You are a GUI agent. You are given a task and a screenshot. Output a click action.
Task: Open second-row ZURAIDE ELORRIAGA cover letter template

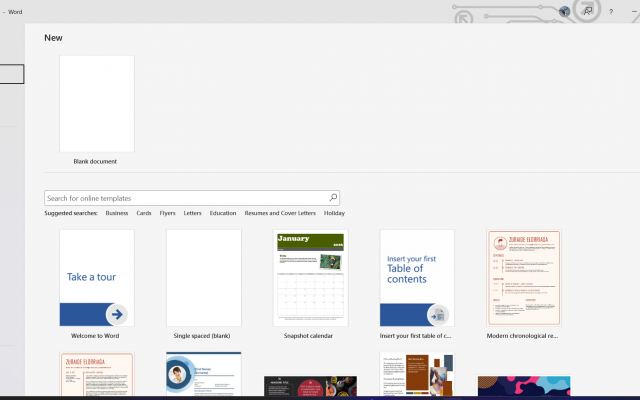click(x=97, y=374)
